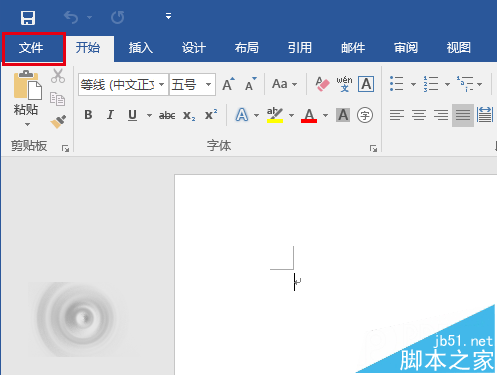Apply yellow text highlight color
The image size is (497, 375).
[275, 115]
